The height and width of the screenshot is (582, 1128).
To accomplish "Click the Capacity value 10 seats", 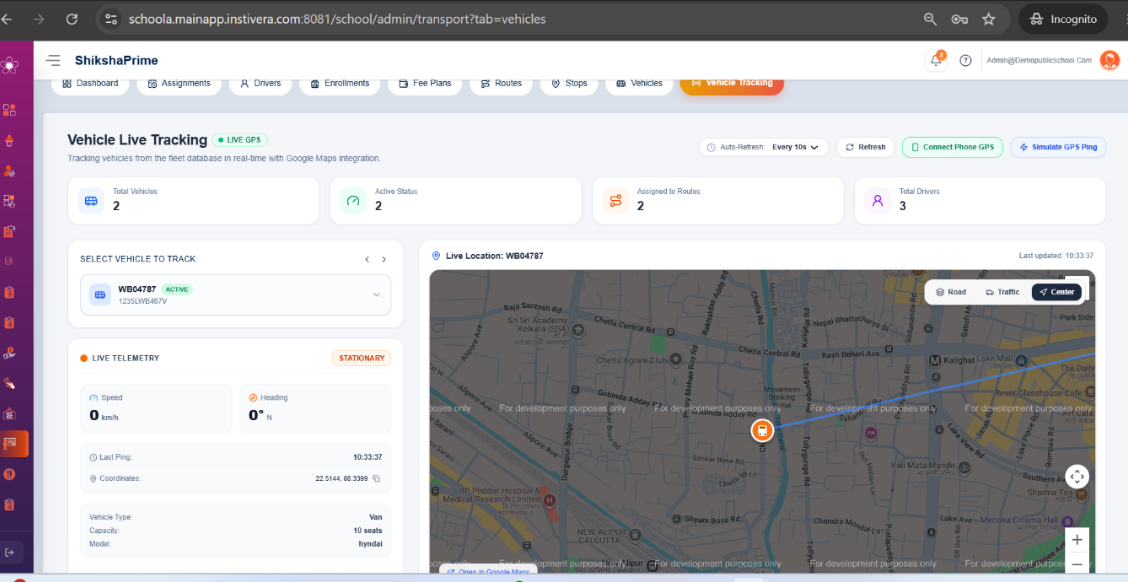I will pos(367,530).
